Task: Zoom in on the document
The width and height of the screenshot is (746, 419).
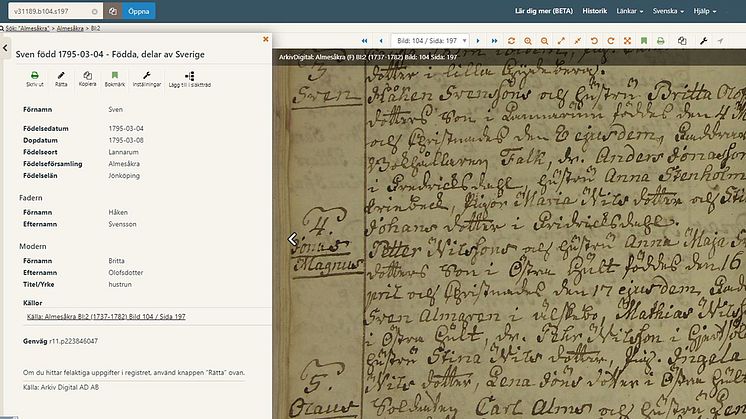Action: [x=528, y=41]
